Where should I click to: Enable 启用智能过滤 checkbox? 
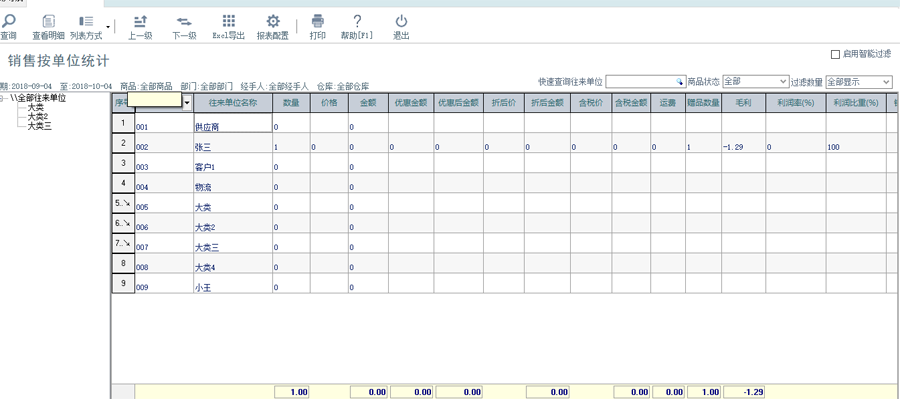[x=835, y=55]
